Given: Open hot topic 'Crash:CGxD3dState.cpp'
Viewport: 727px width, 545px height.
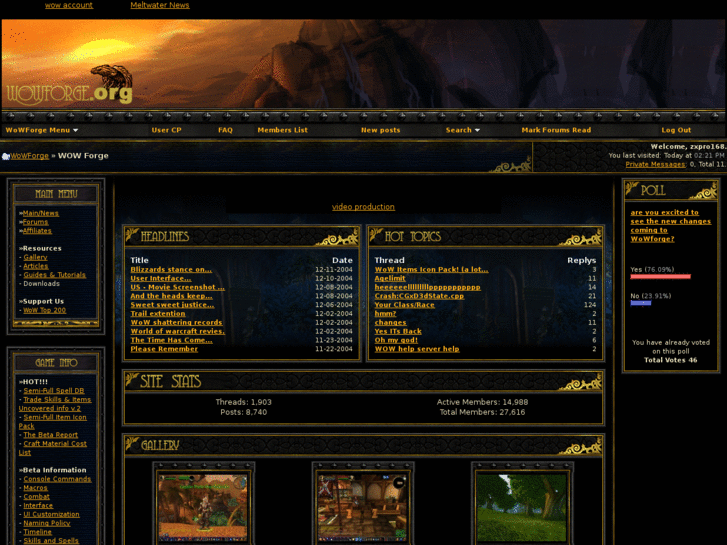Looking at the screenshot, I should (x=419, y=296).
